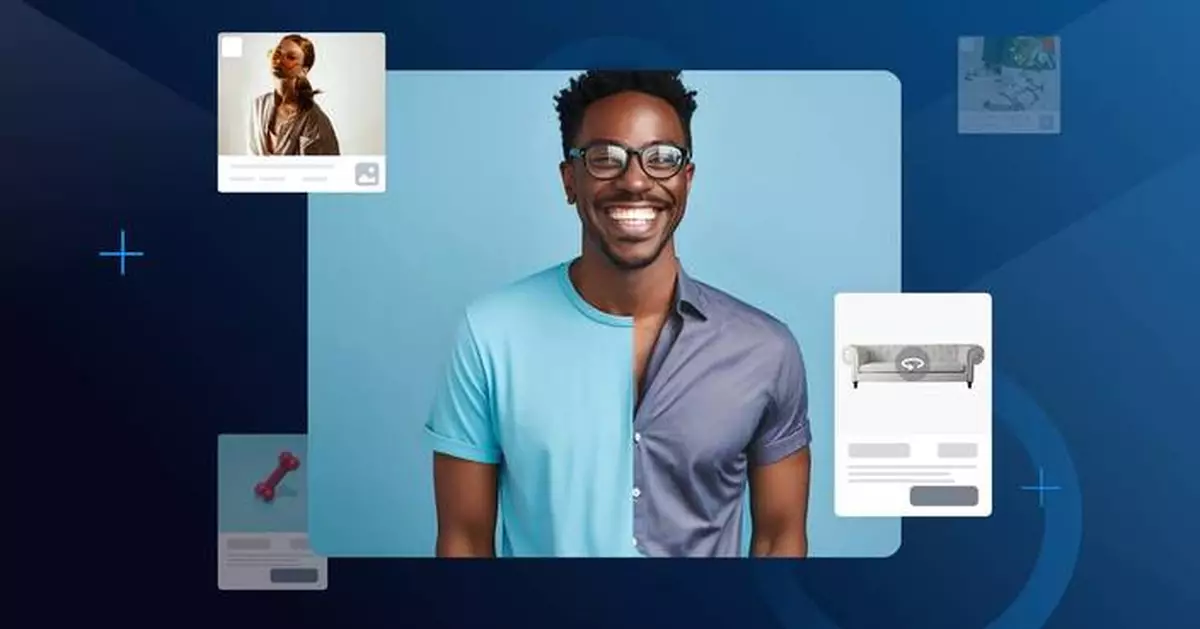The height and width of the screenshot is (629, 1200).
Task: Expand the faded thumbnail in the top-right corner
Action: tap(1010, 85)
